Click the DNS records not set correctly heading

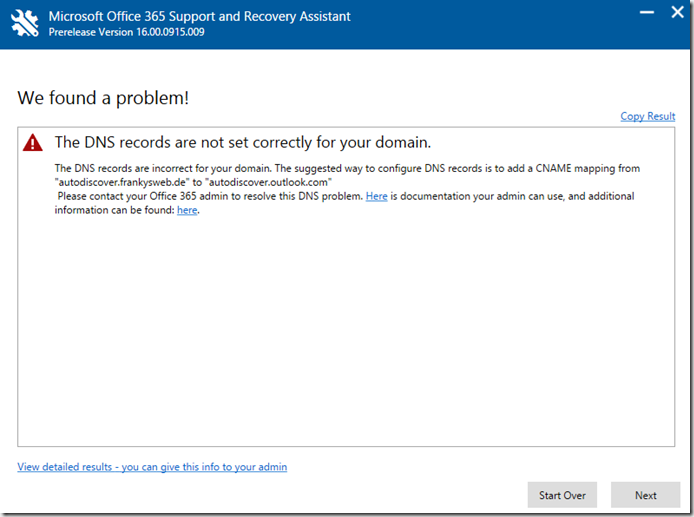click(x=243, y=143)
